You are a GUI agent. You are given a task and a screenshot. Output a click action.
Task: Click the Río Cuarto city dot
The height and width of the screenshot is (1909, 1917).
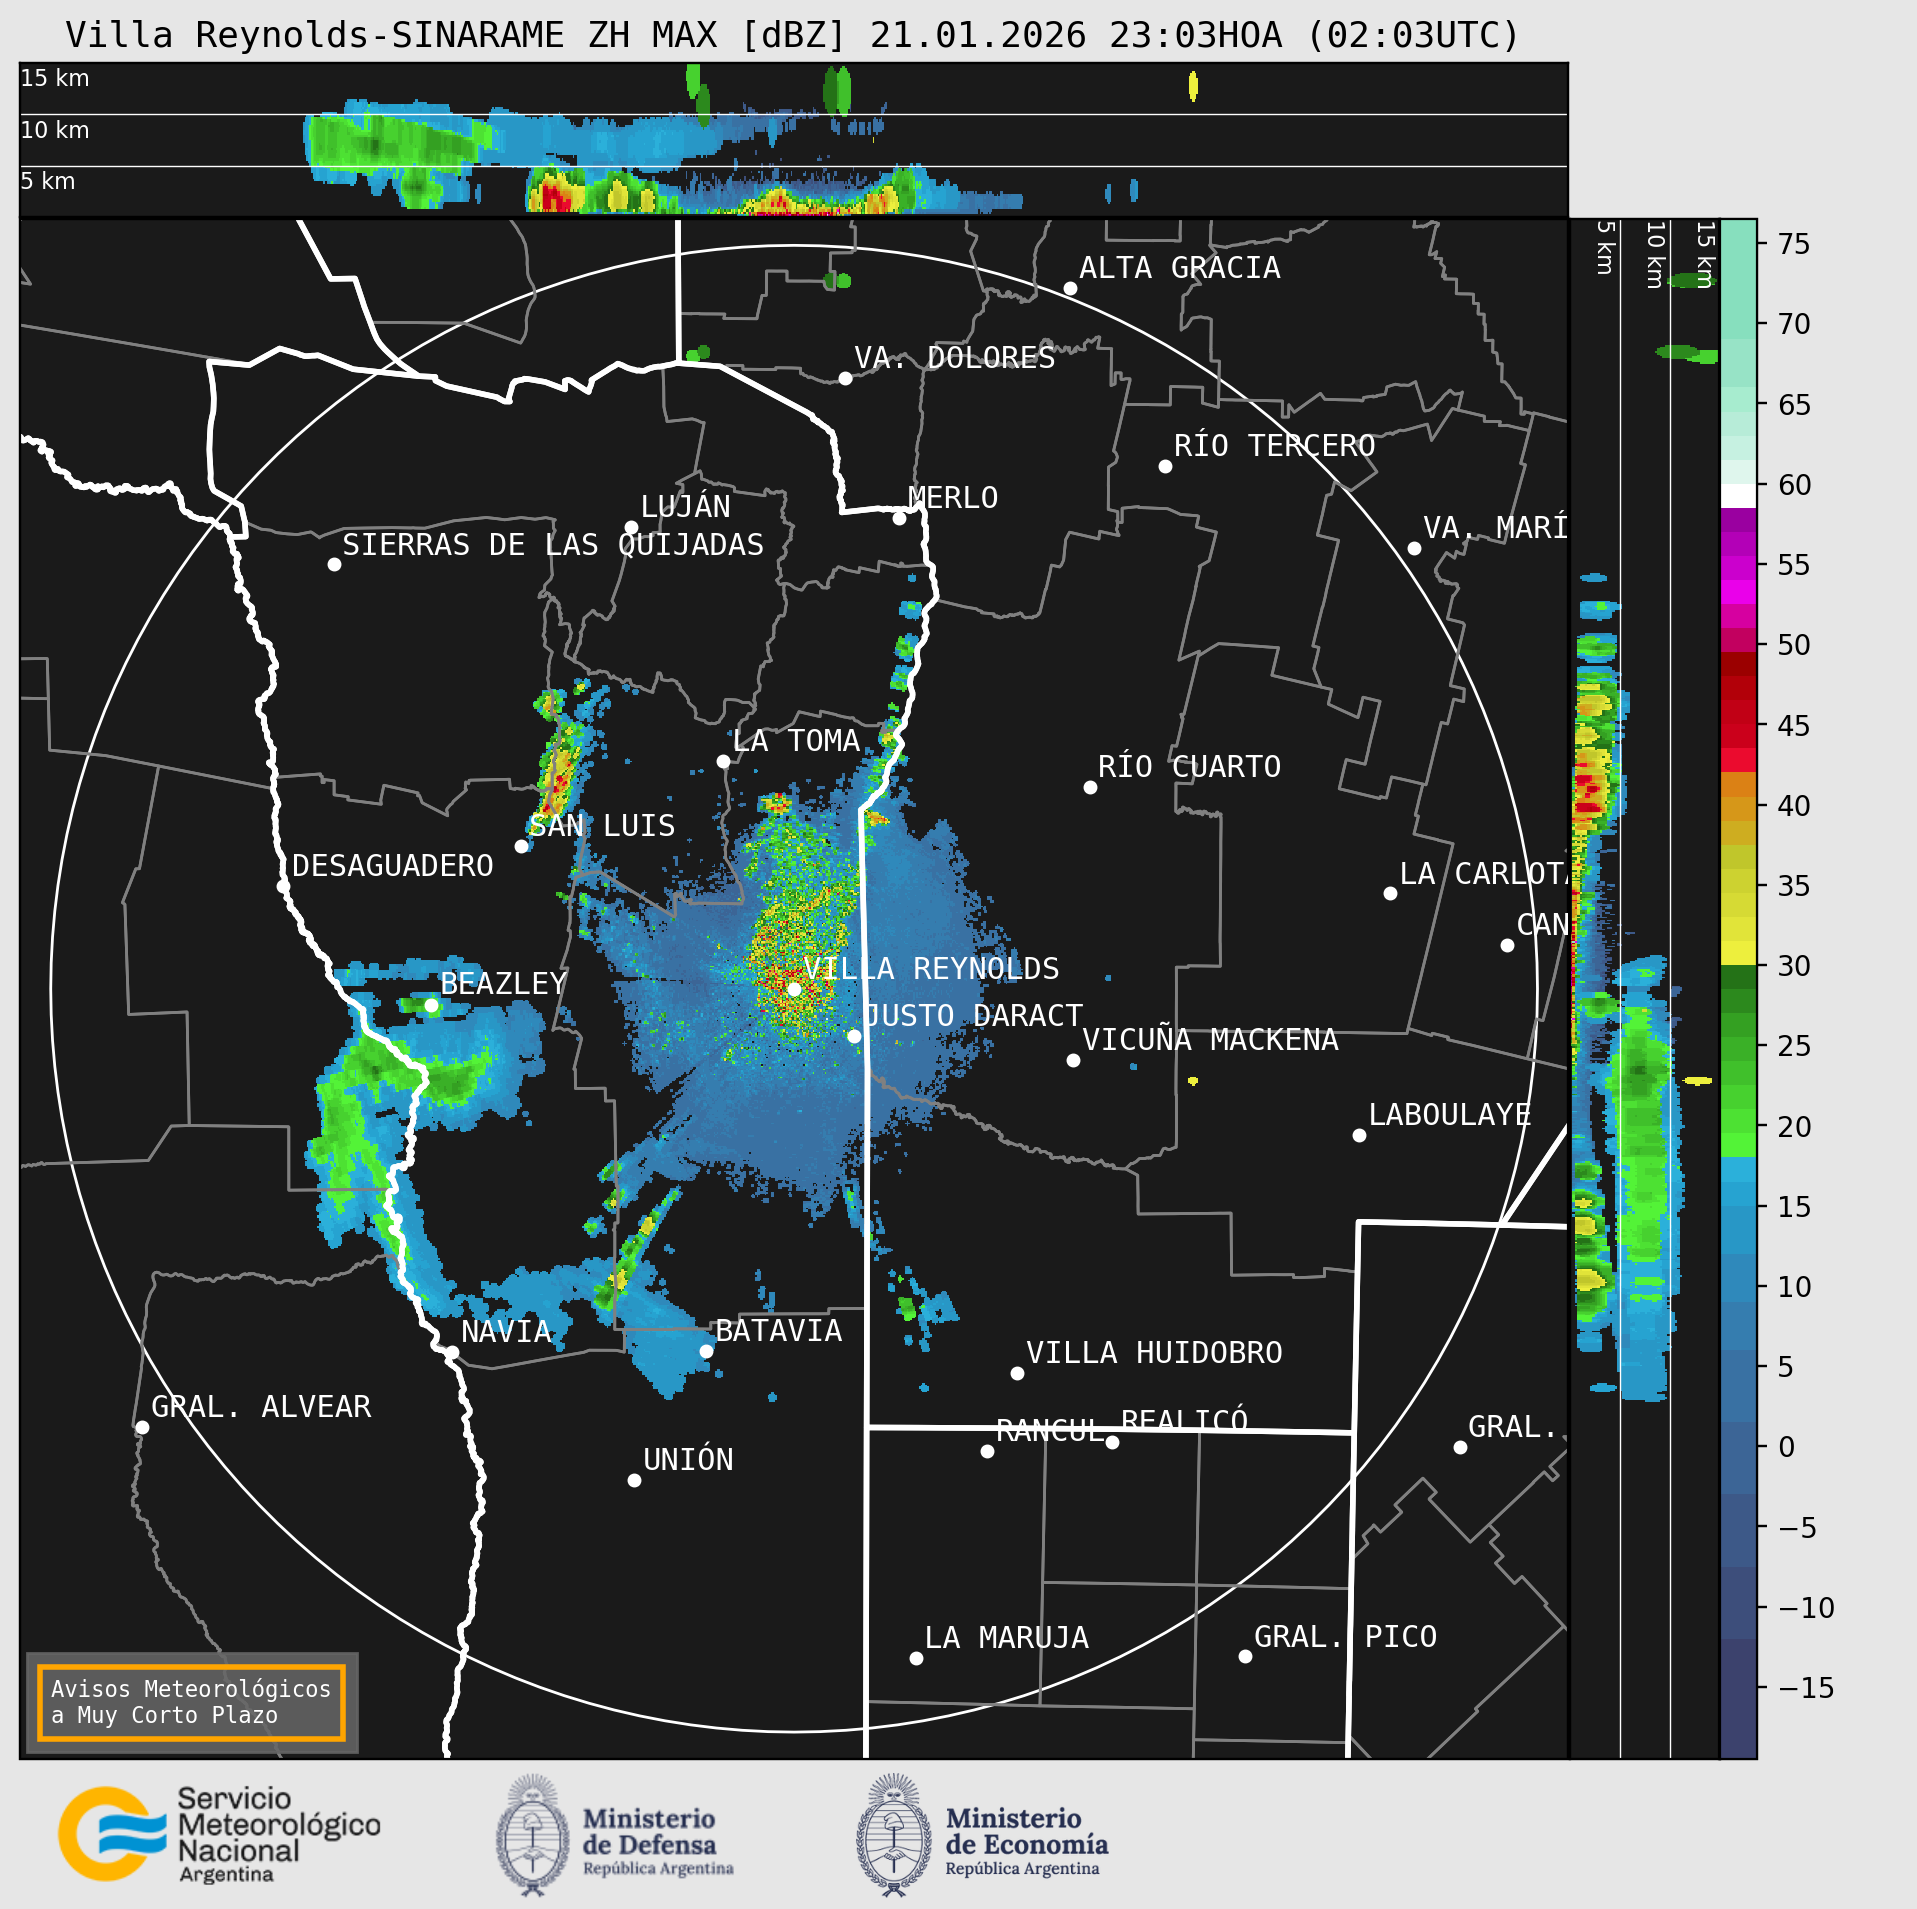click(x=1090, y=788)
